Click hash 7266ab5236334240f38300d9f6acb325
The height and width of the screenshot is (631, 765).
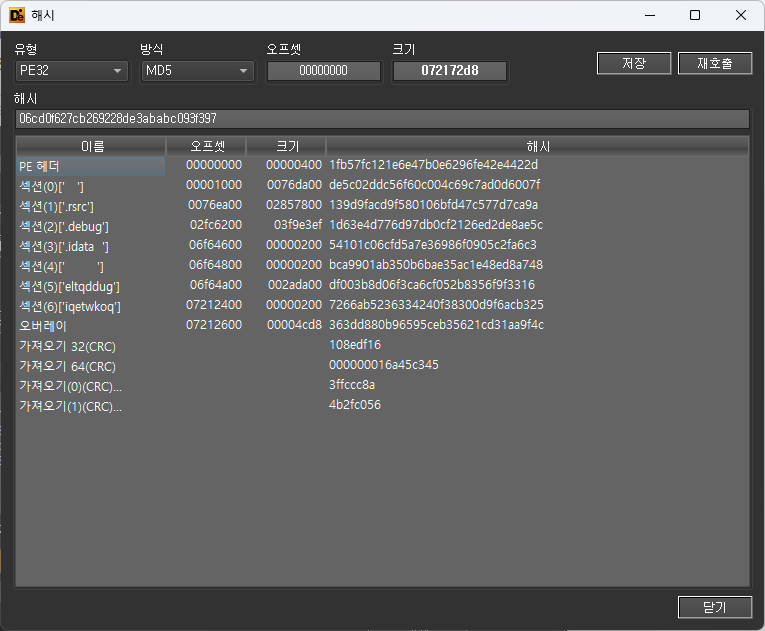[436, 305]
